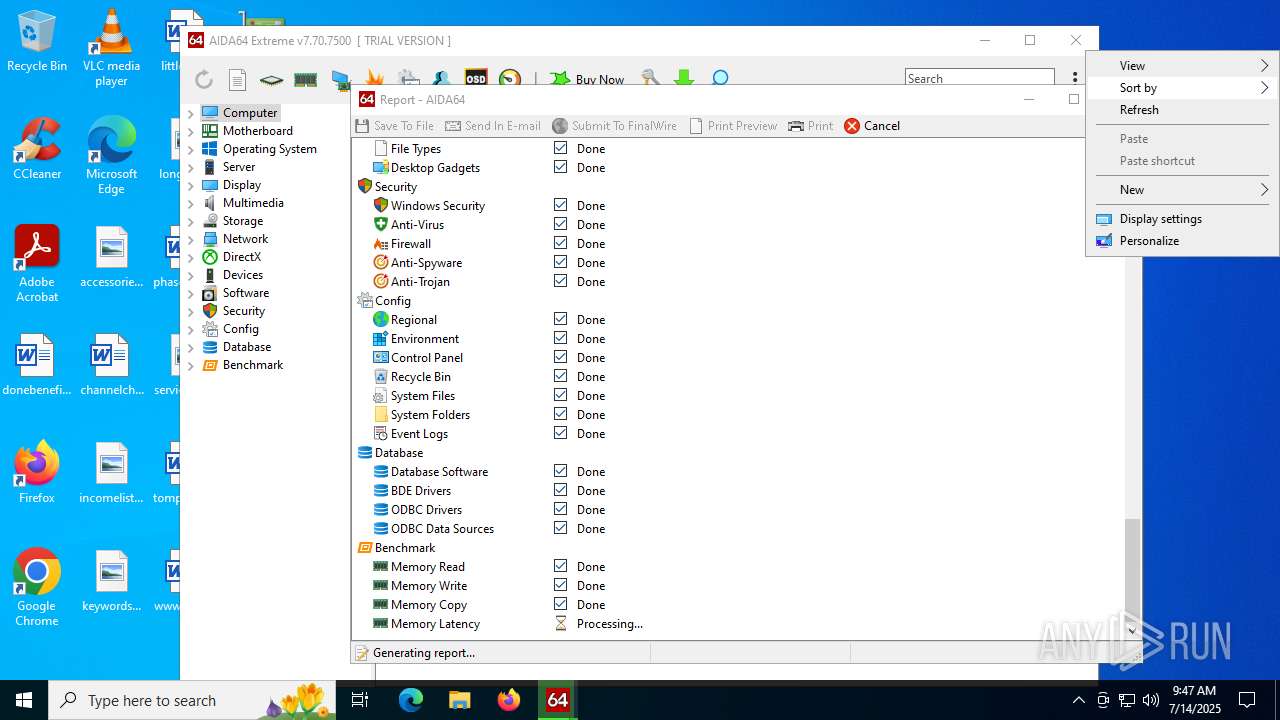Screen dimensions: 1280x720
Task: Open the New submenu in context menu
Action: pyautogui.click(x=1182, y=190)
